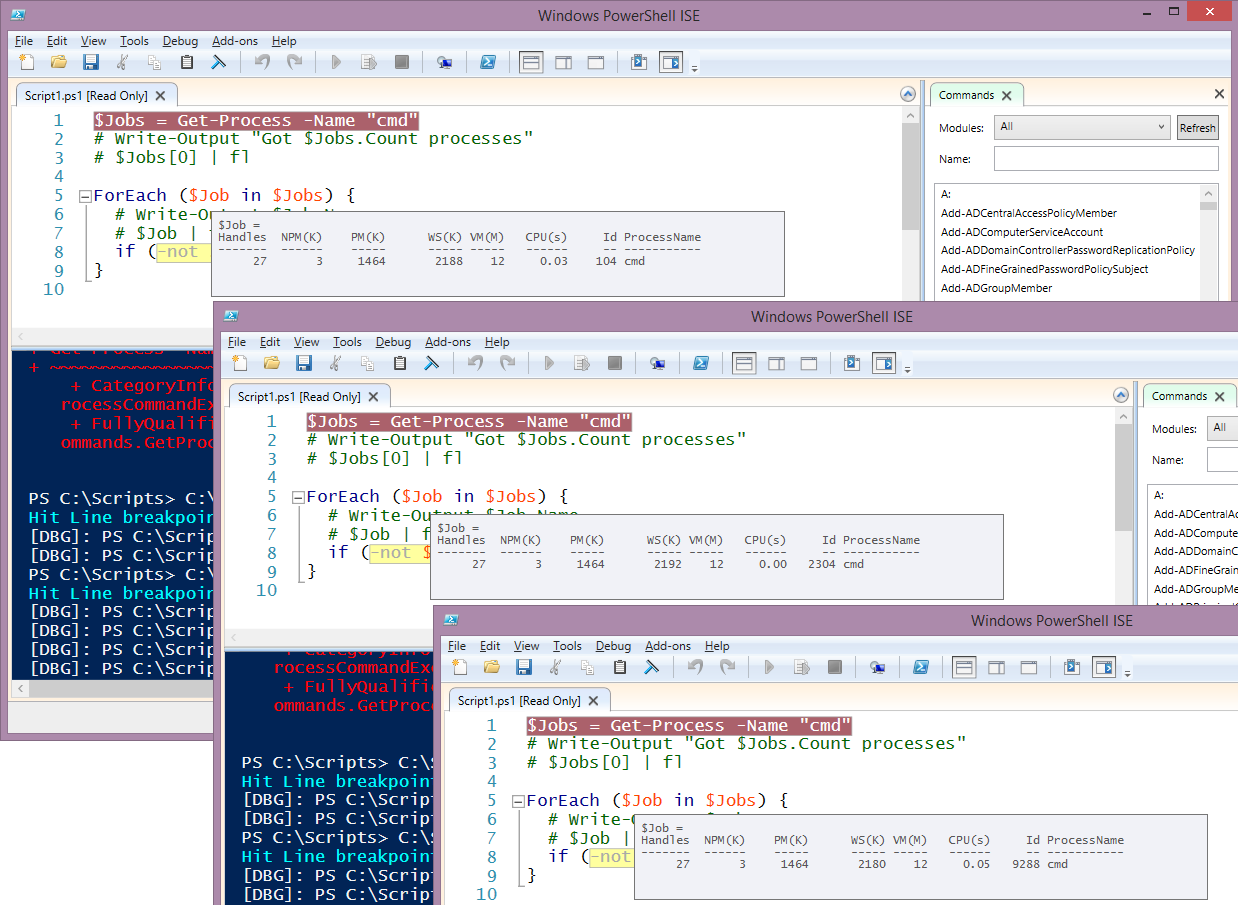Open toolbar overflow arrow in rearmost window
Viewport: 1238px width, 905px height.
[695, 68]
